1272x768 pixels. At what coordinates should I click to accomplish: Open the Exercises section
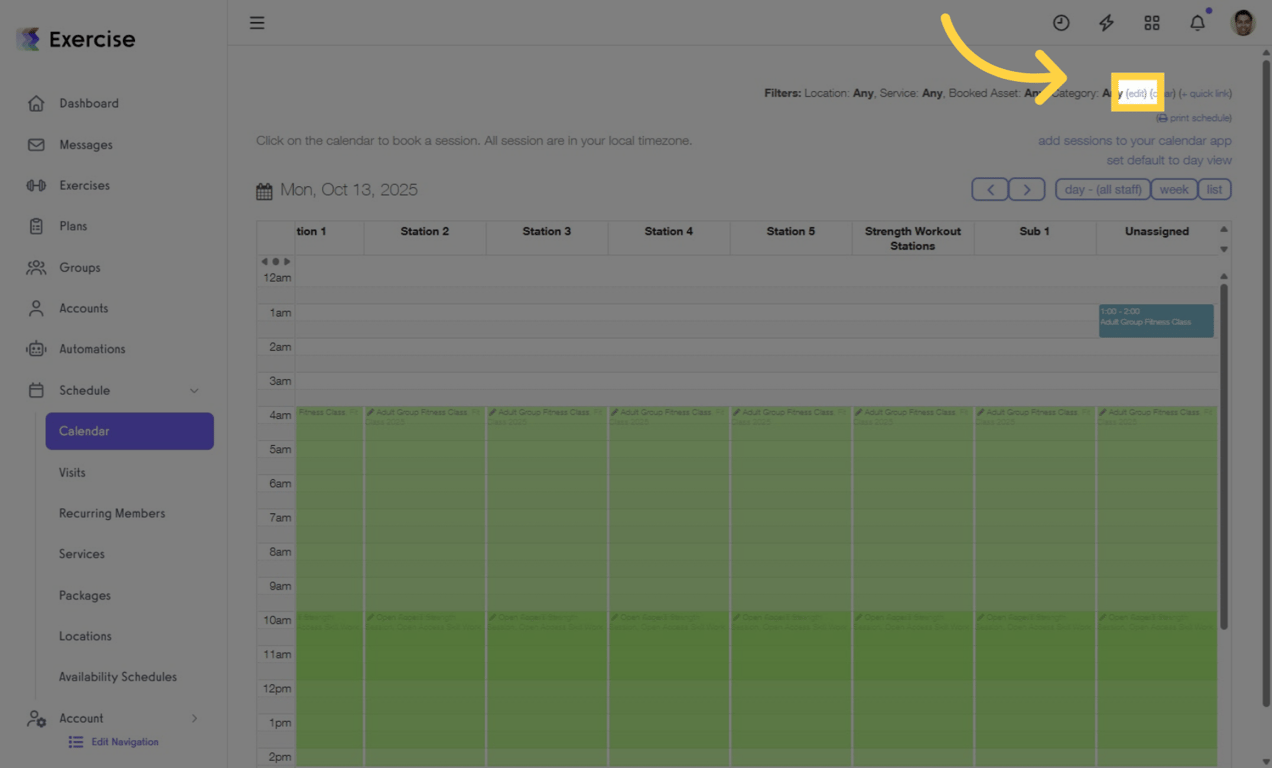86,185
